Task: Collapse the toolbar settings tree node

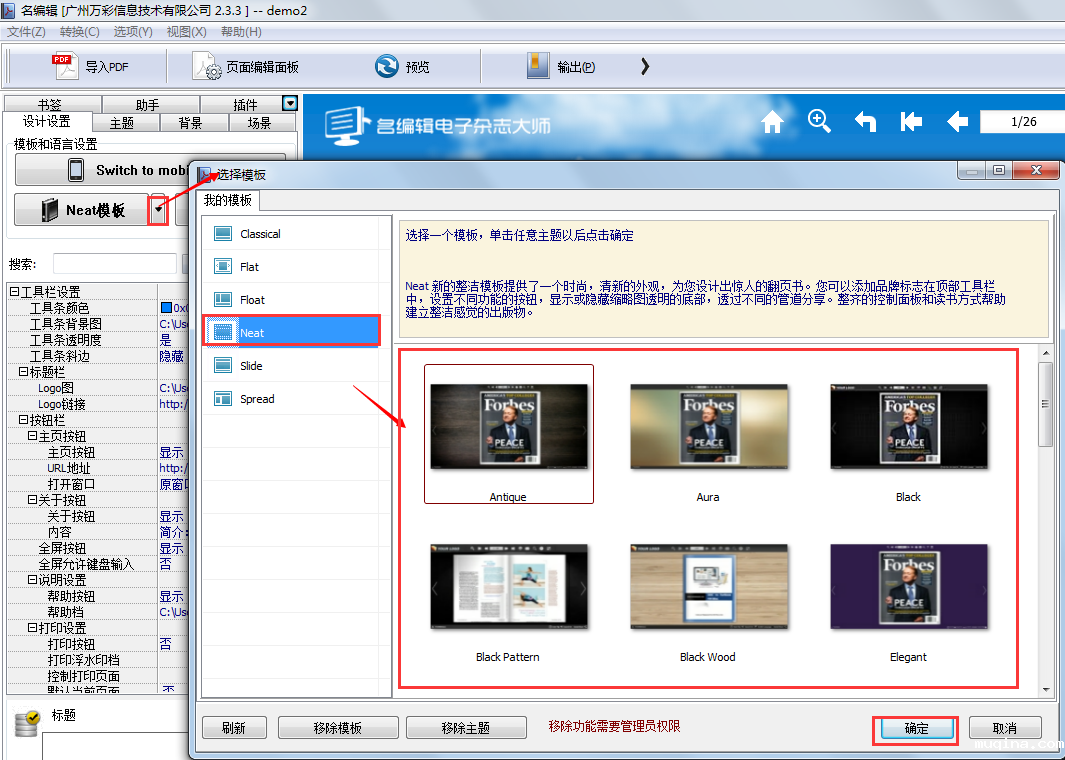Action: [14, 292]
